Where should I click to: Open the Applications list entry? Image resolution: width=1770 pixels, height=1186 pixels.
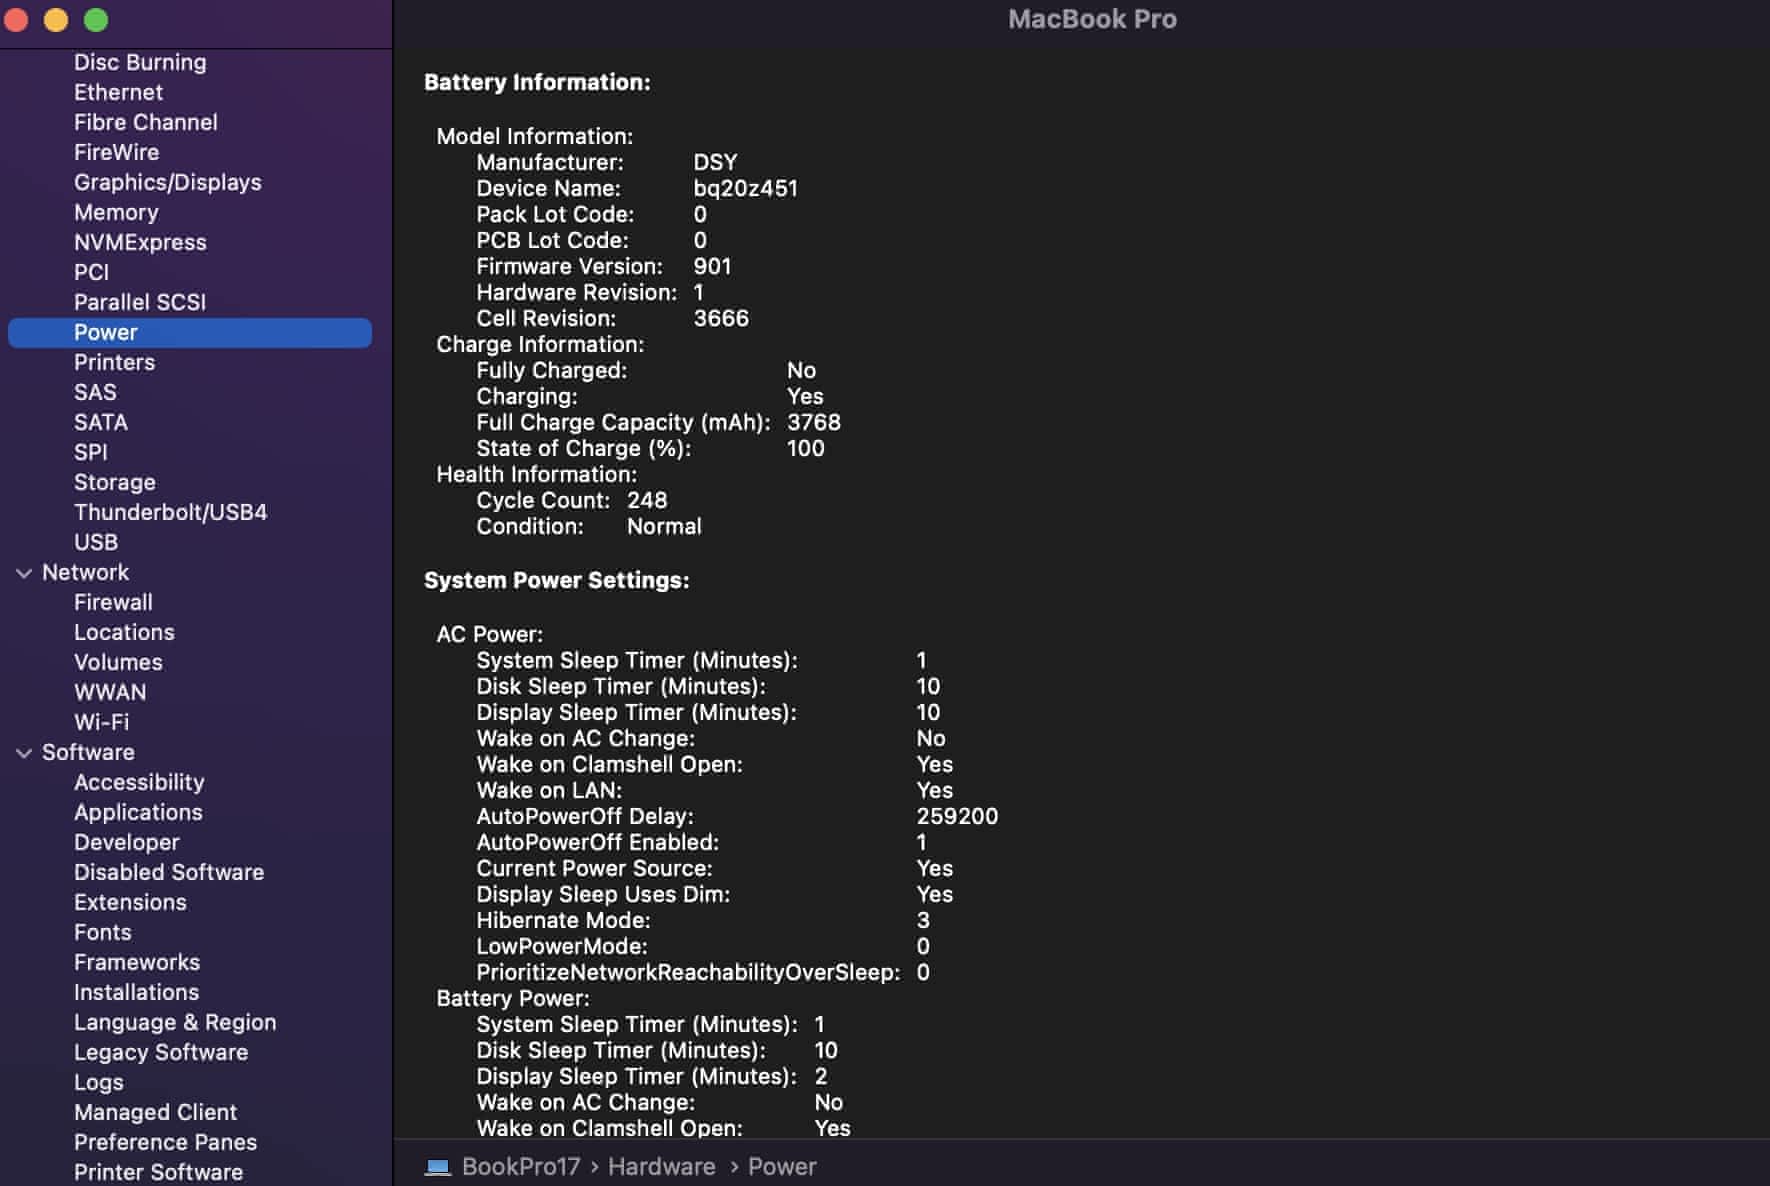[138, 812]
